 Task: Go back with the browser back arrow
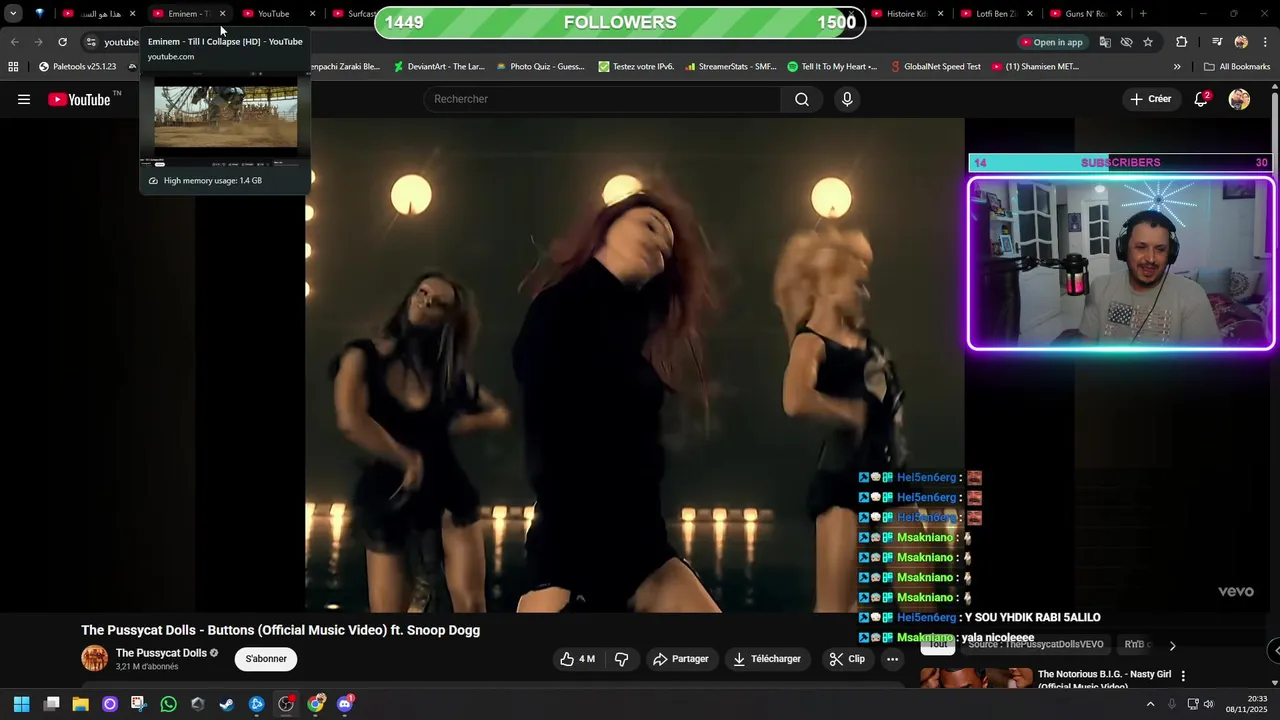point(14,42)
